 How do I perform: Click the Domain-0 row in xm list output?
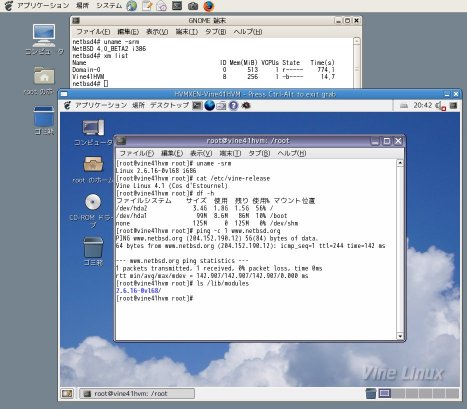pos(203,70)
